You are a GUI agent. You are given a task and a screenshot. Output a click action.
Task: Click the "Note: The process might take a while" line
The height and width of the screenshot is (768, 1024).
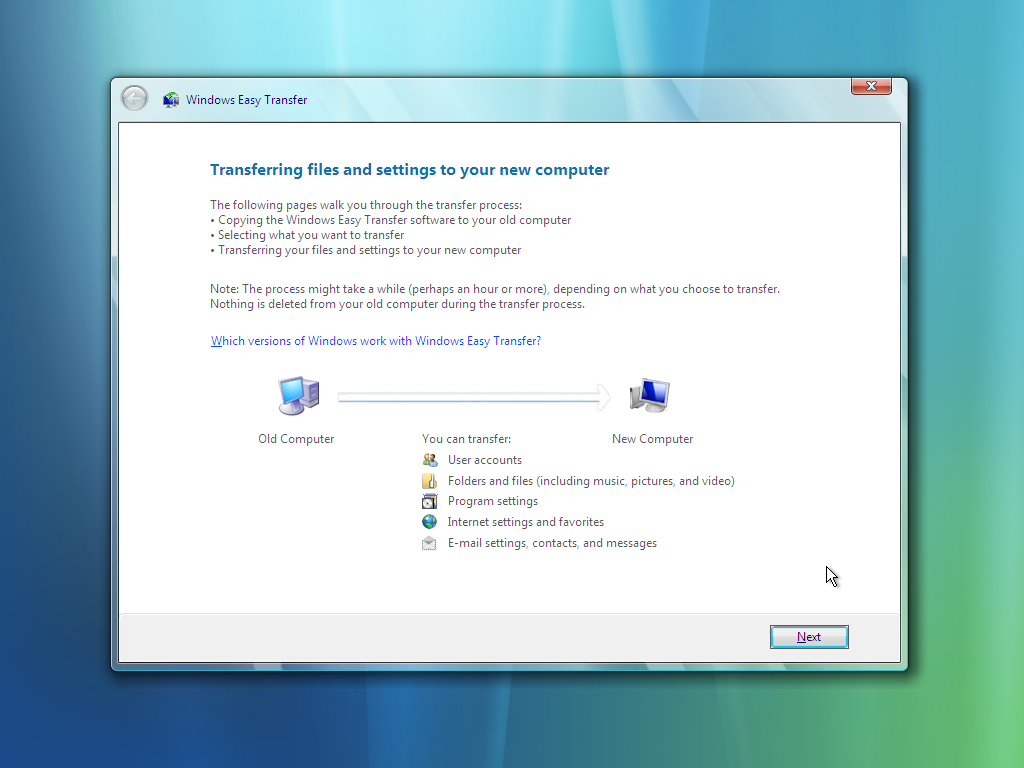495,289
